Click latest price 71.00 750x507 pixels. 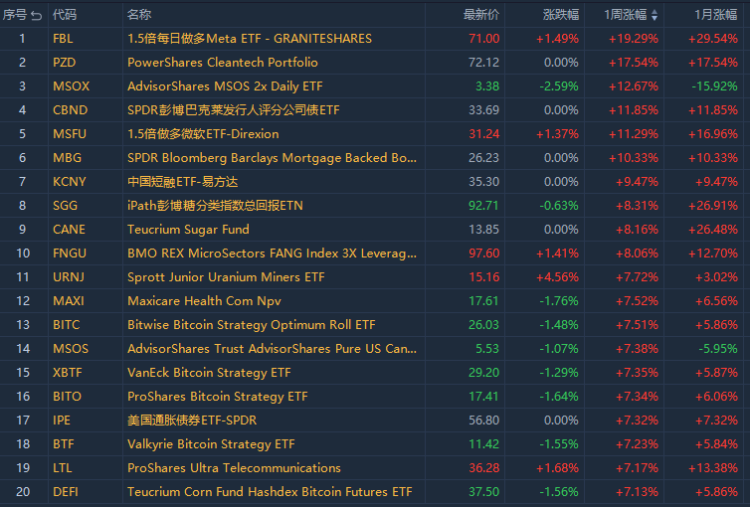click(484, 39)
